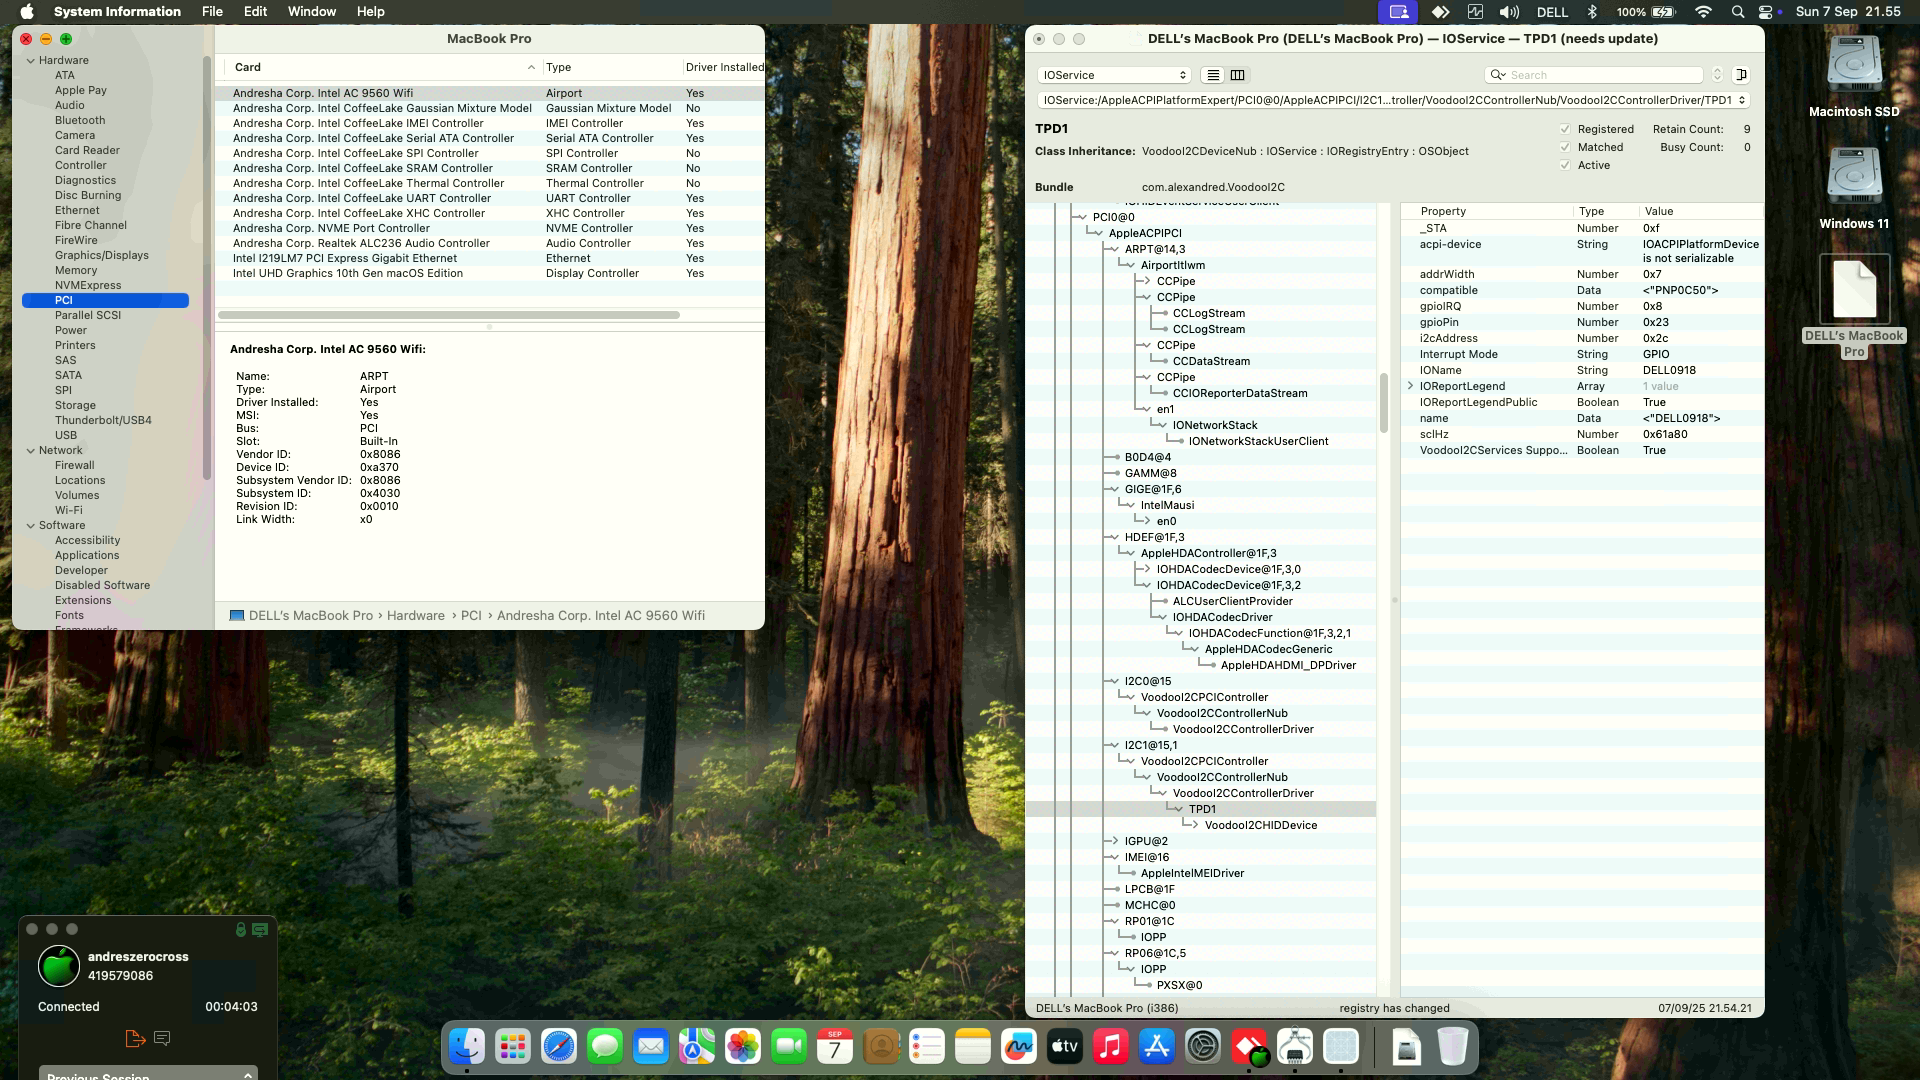1920x1080 pixels.
Task: Sort PCI list by Driver Installed column
Action: point(724,67)
